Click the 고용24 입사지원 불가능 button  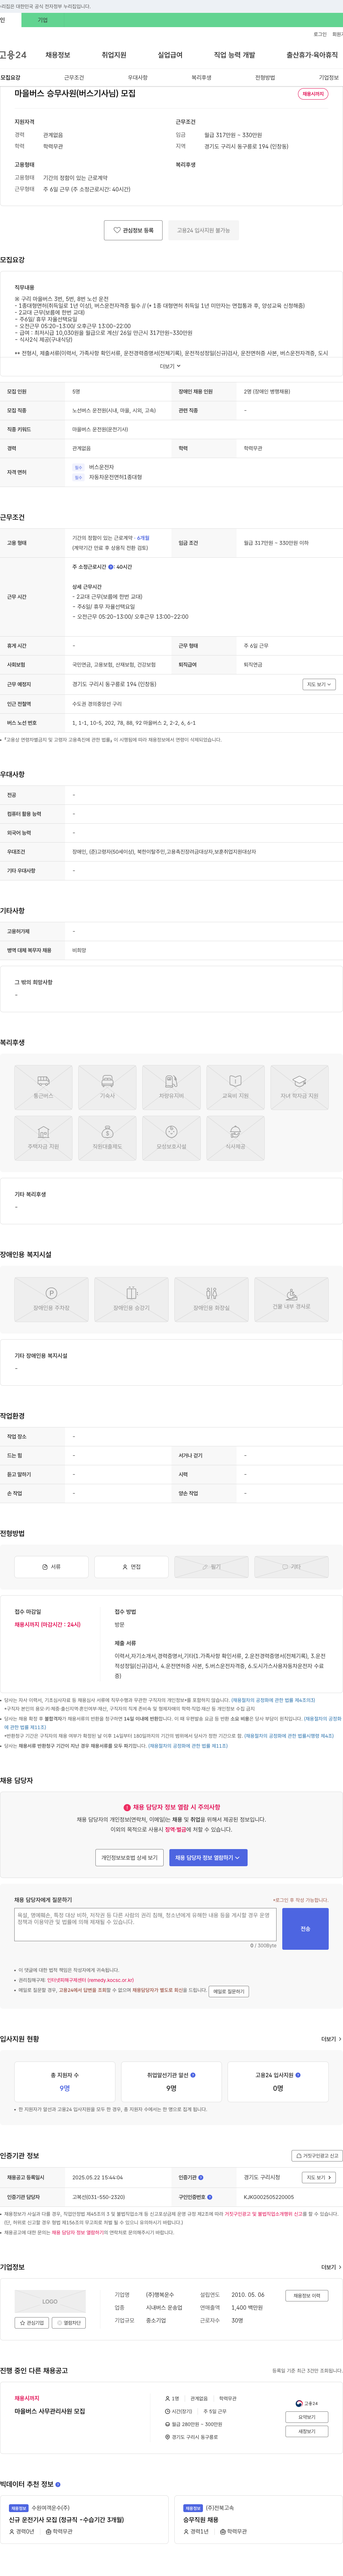(x=203, y=230)
